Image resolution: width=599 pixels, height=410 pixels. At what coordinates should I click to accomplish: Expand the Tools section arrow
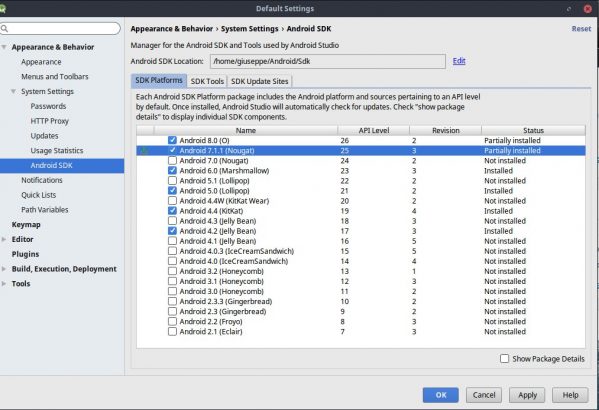click(4, 284)
